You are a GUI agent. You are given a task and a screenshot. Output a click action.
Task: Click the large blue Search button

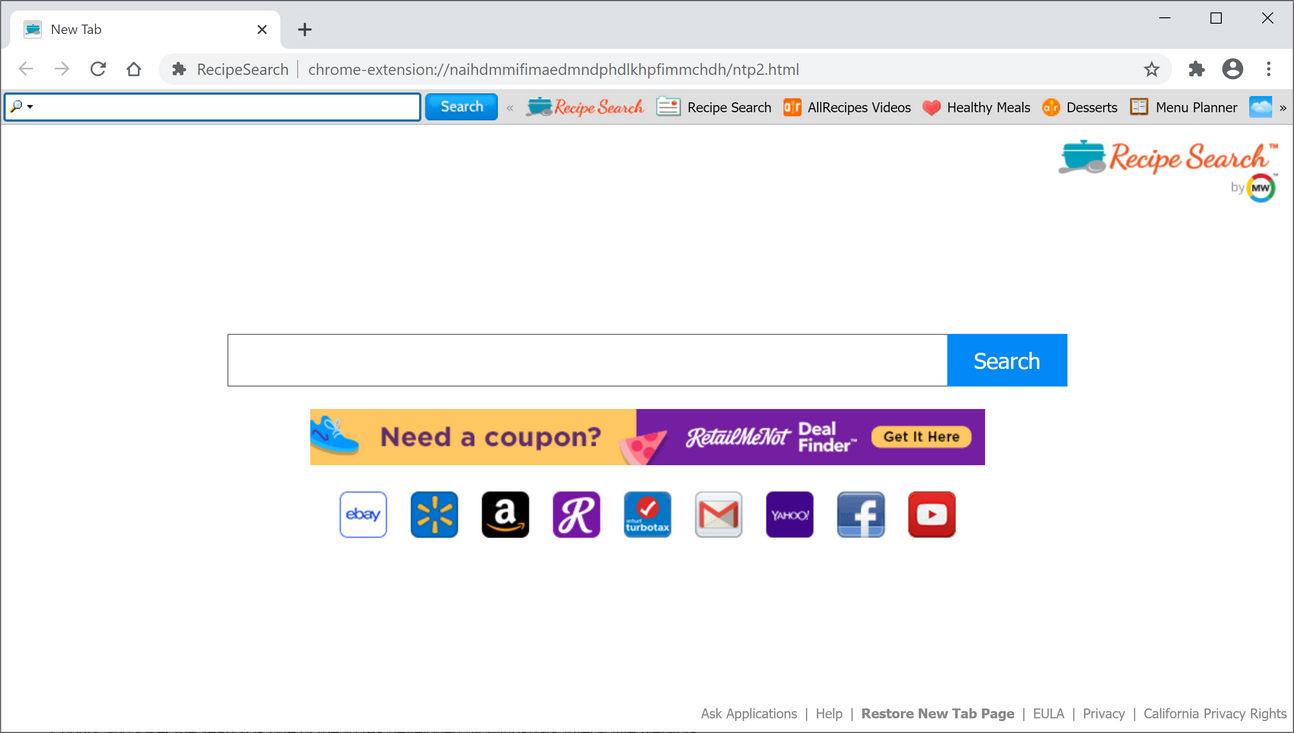[x=1007, y=360]
